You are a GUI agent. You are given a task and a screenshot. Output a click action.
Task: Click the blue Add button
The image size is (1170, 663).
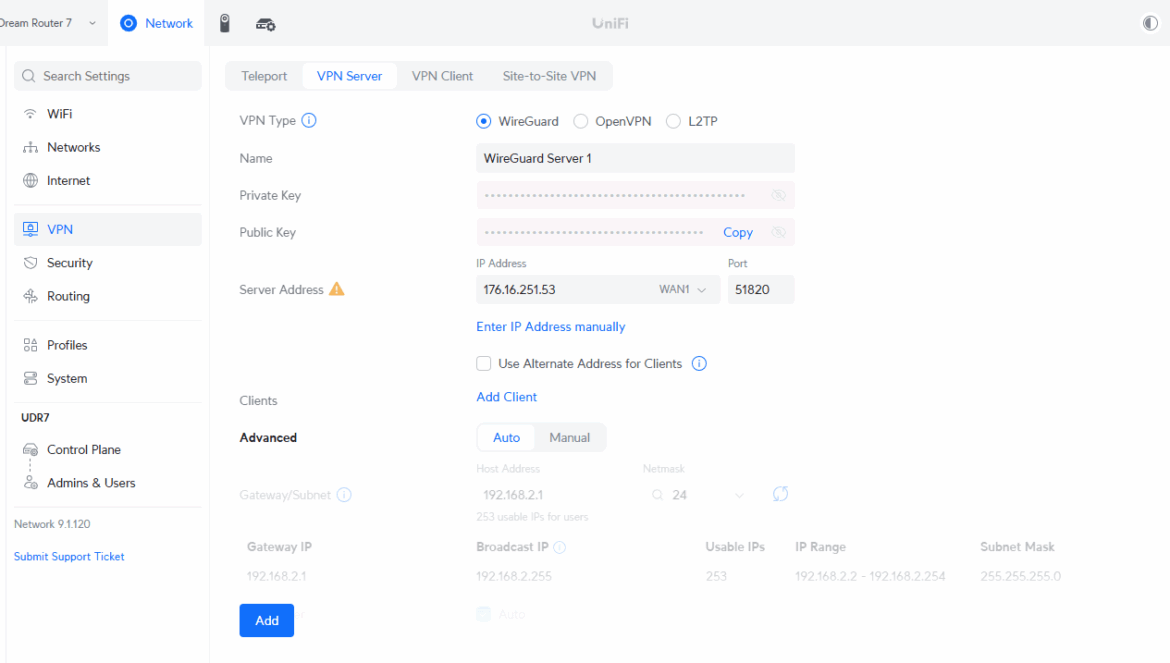pos(266,620)
